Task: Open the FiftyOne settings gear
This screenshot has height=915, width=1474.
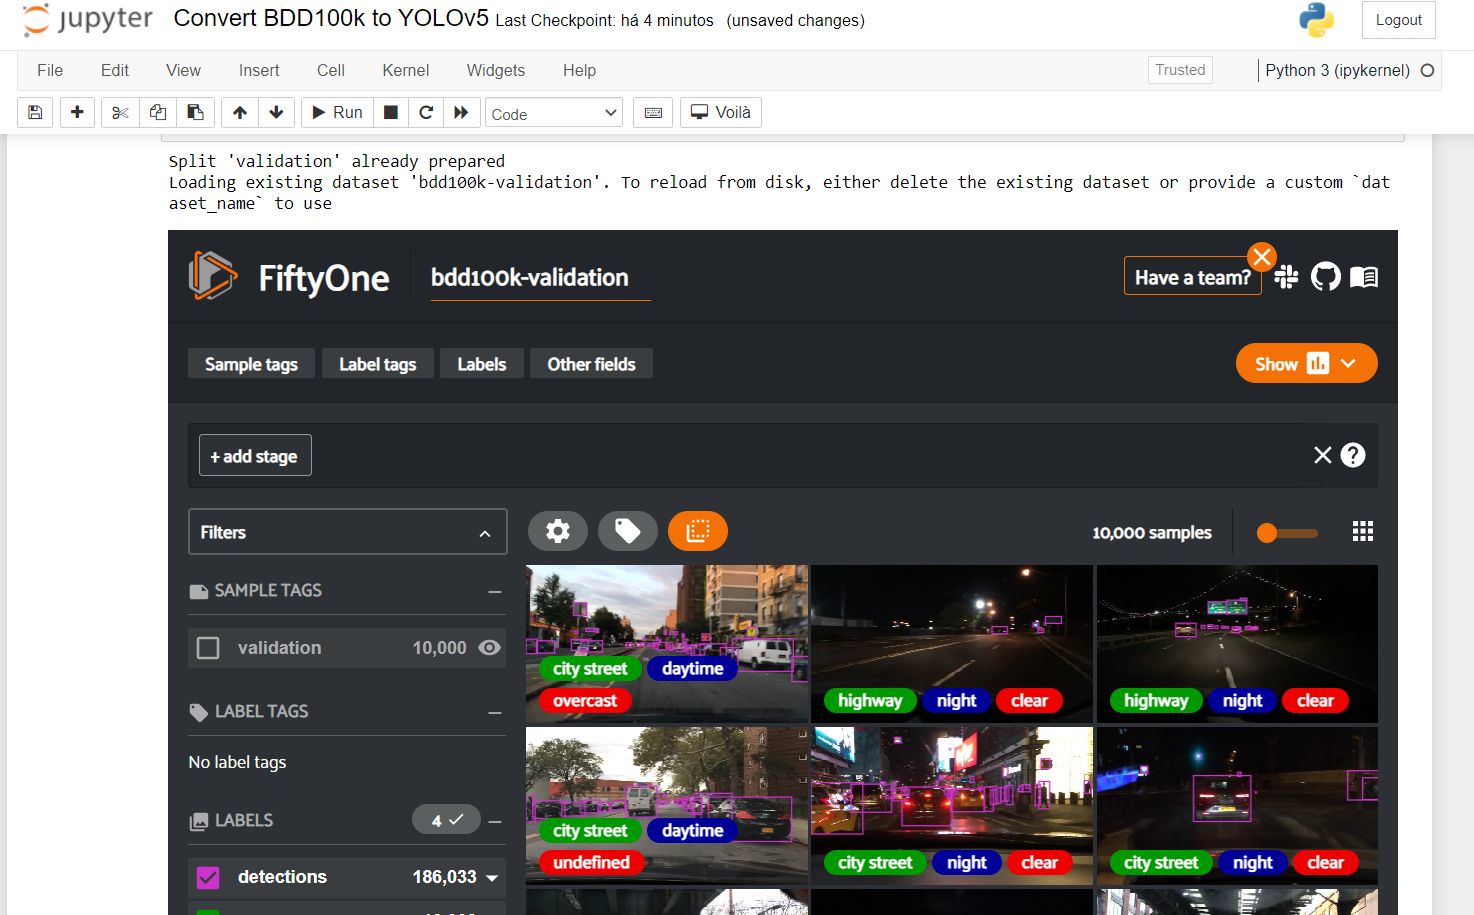Action: pos(558,531)
